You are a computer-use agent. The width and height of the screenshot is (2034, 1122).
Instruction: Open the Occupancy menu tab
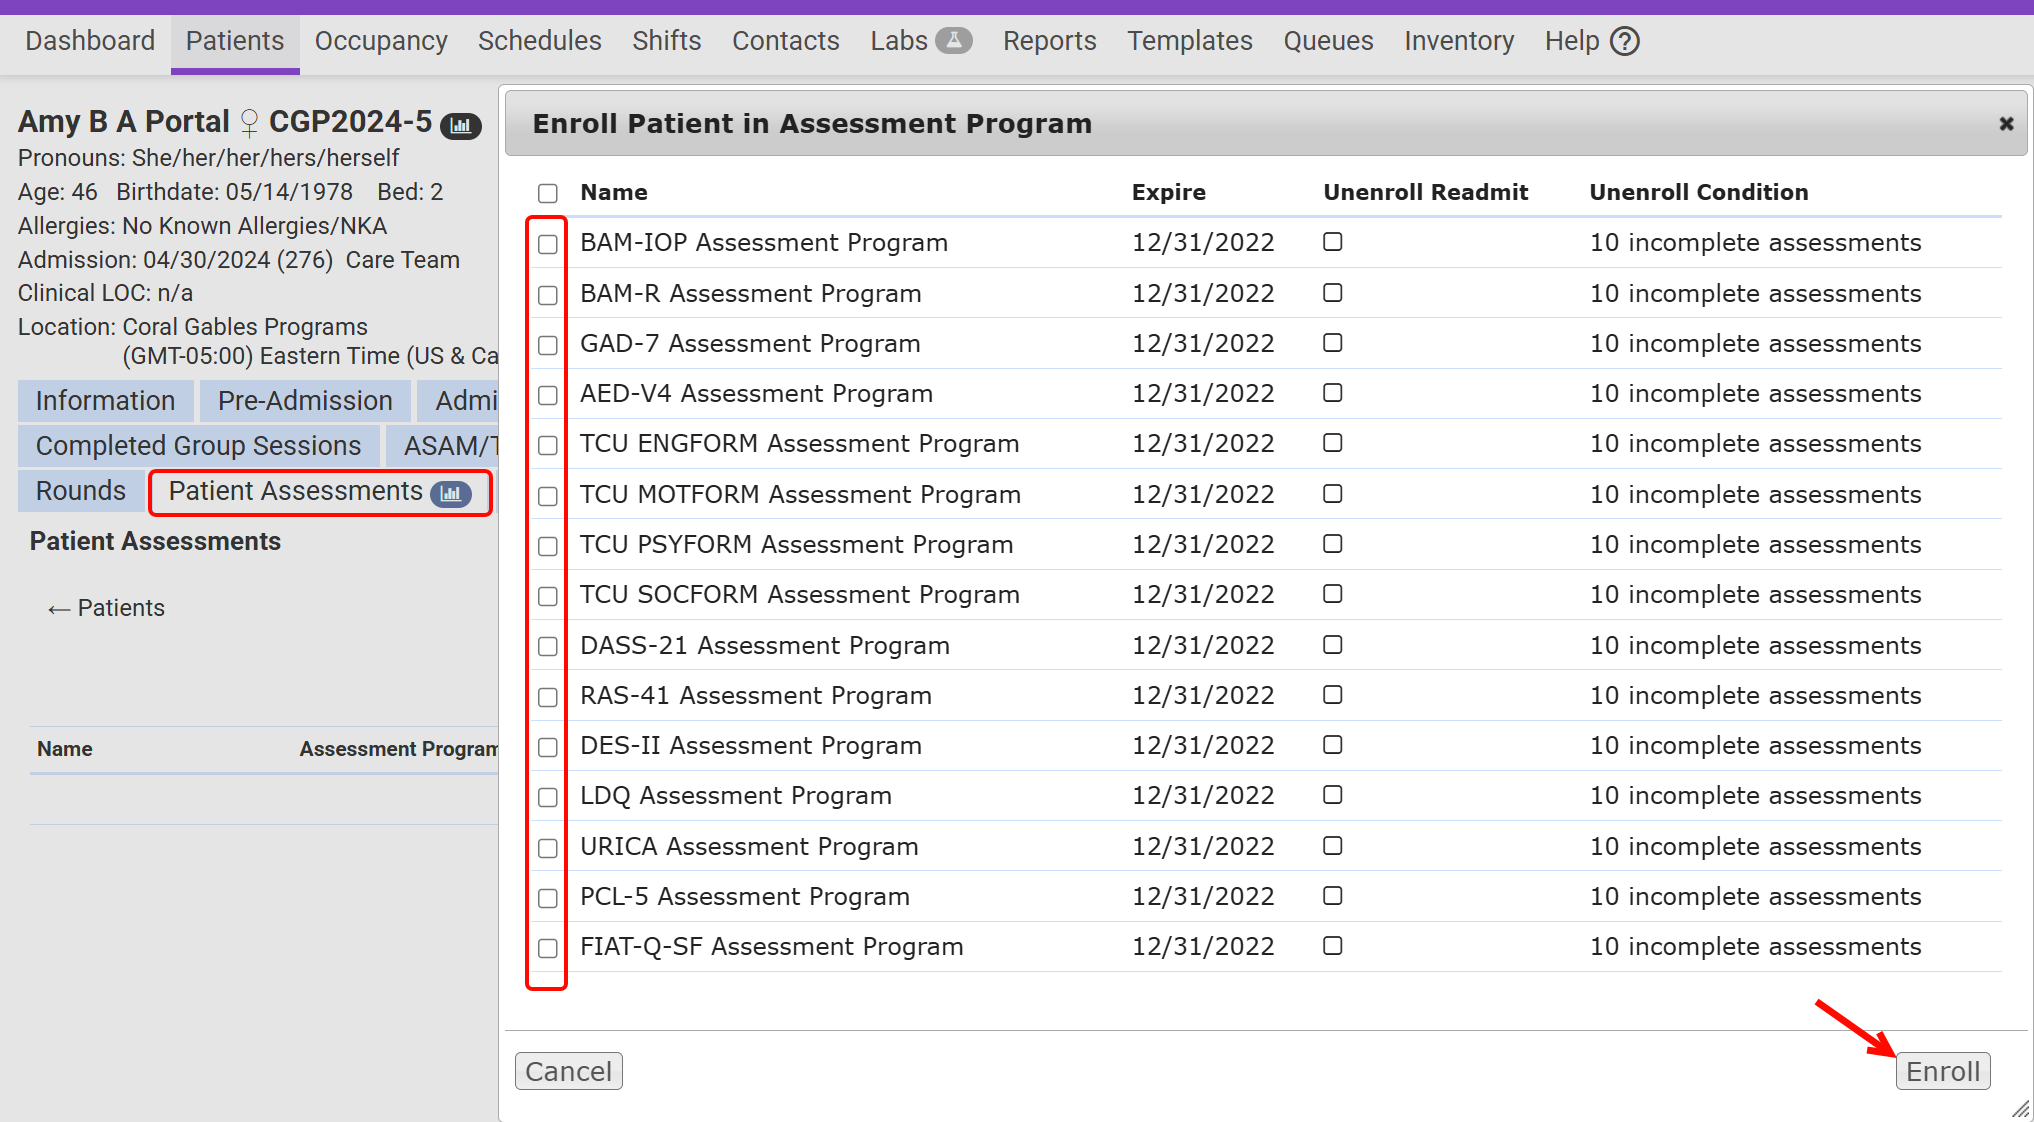(381, 41)
